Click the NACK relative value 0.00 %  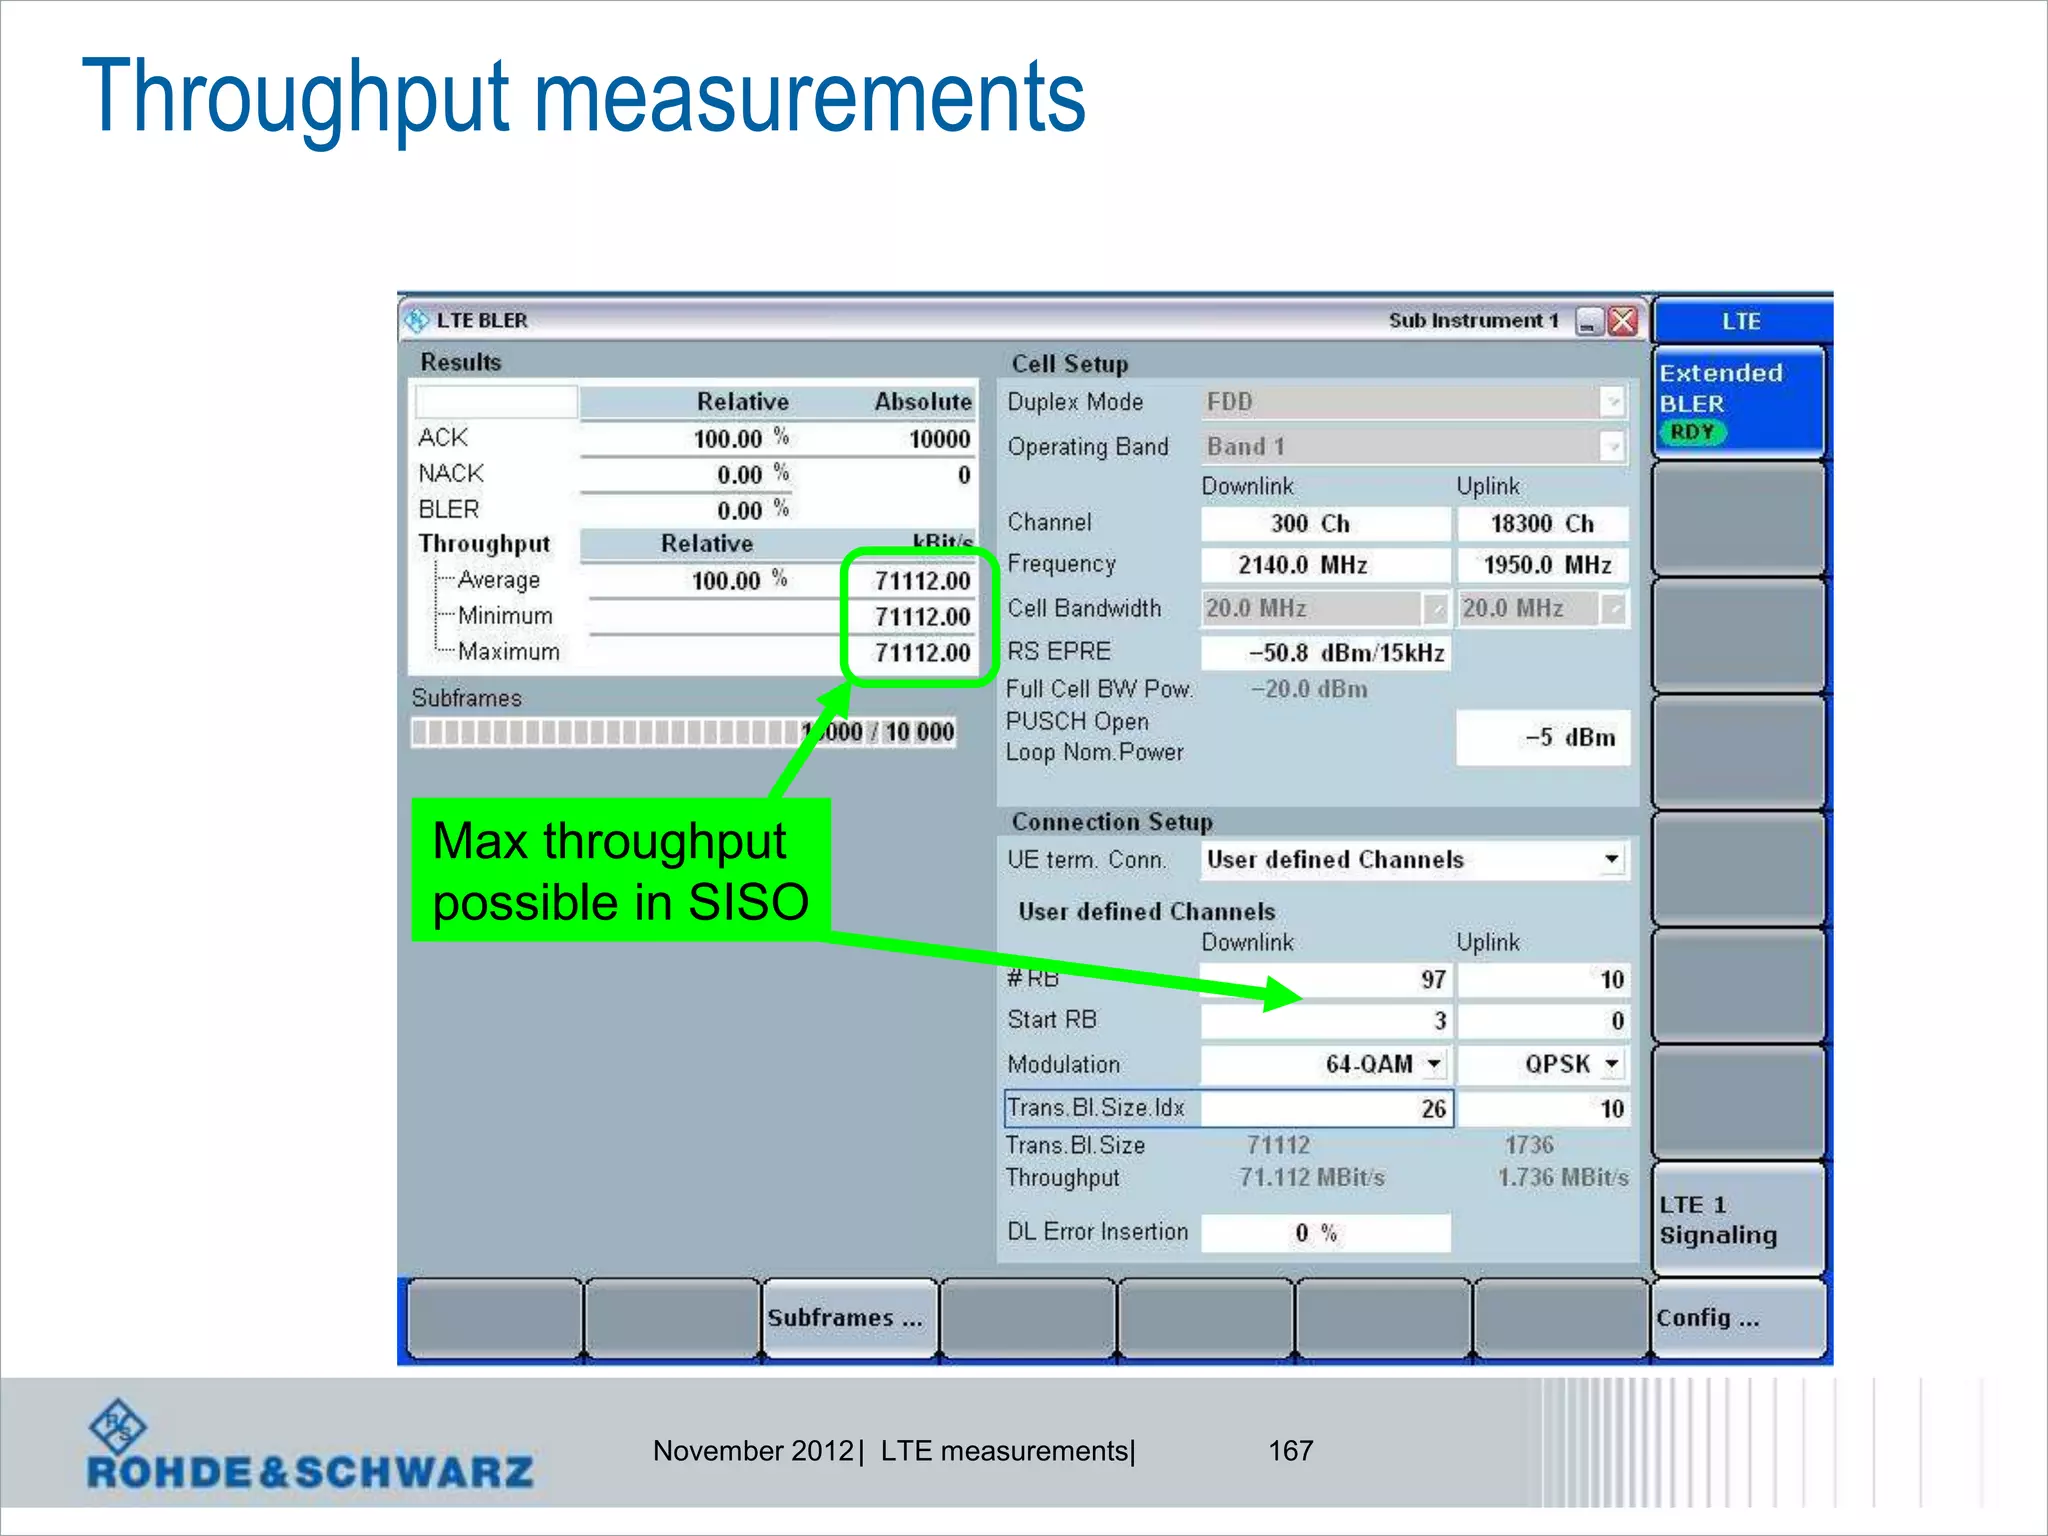pos(753,474)
